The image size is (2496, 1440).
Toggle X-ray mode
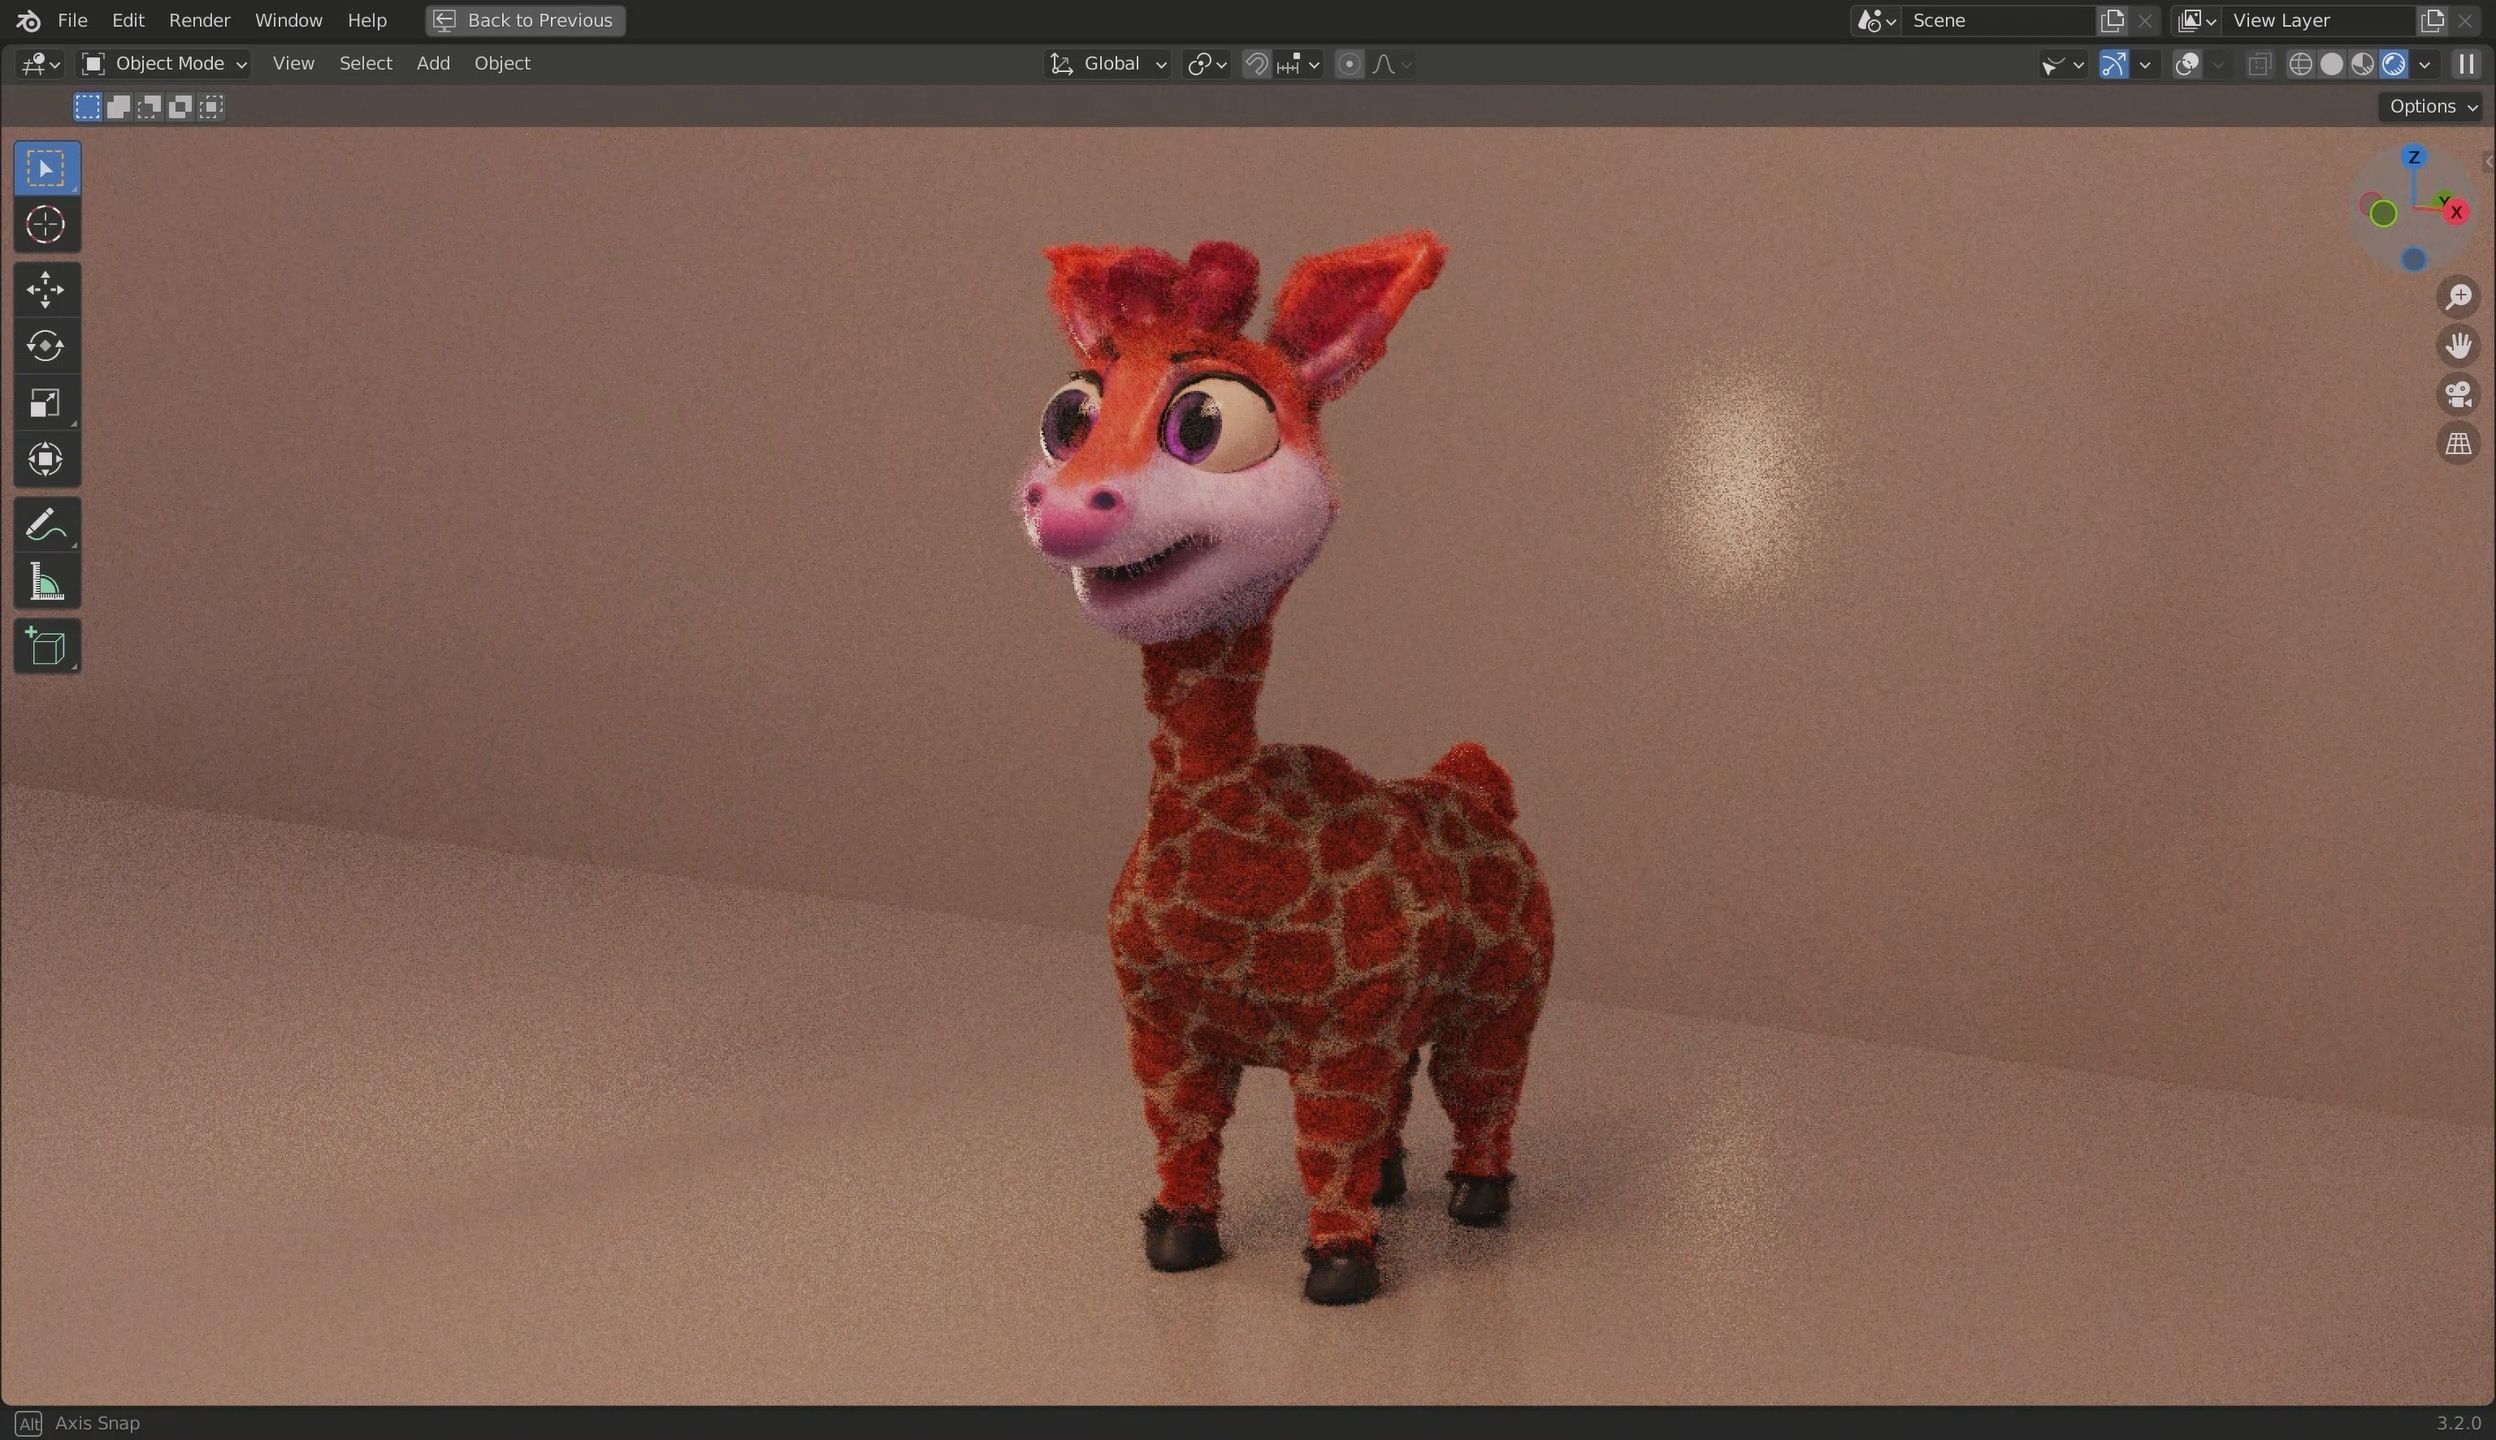2259,64
